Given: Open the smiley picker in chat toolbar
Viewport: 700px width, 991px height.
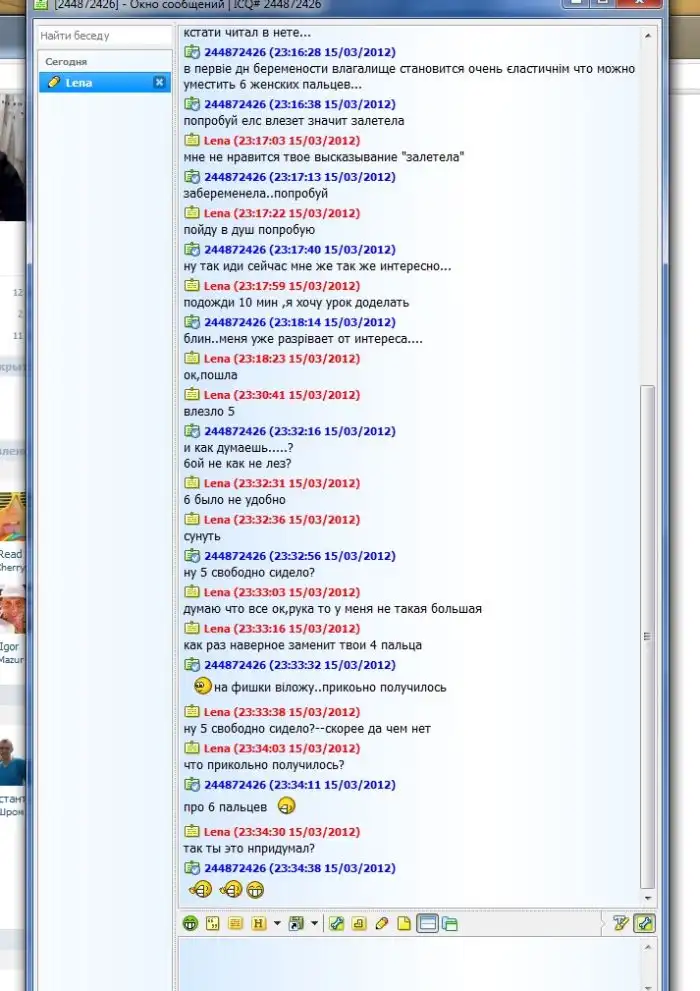Looking at the screenshot, I should pyautogui.click(x=190, y=923).
